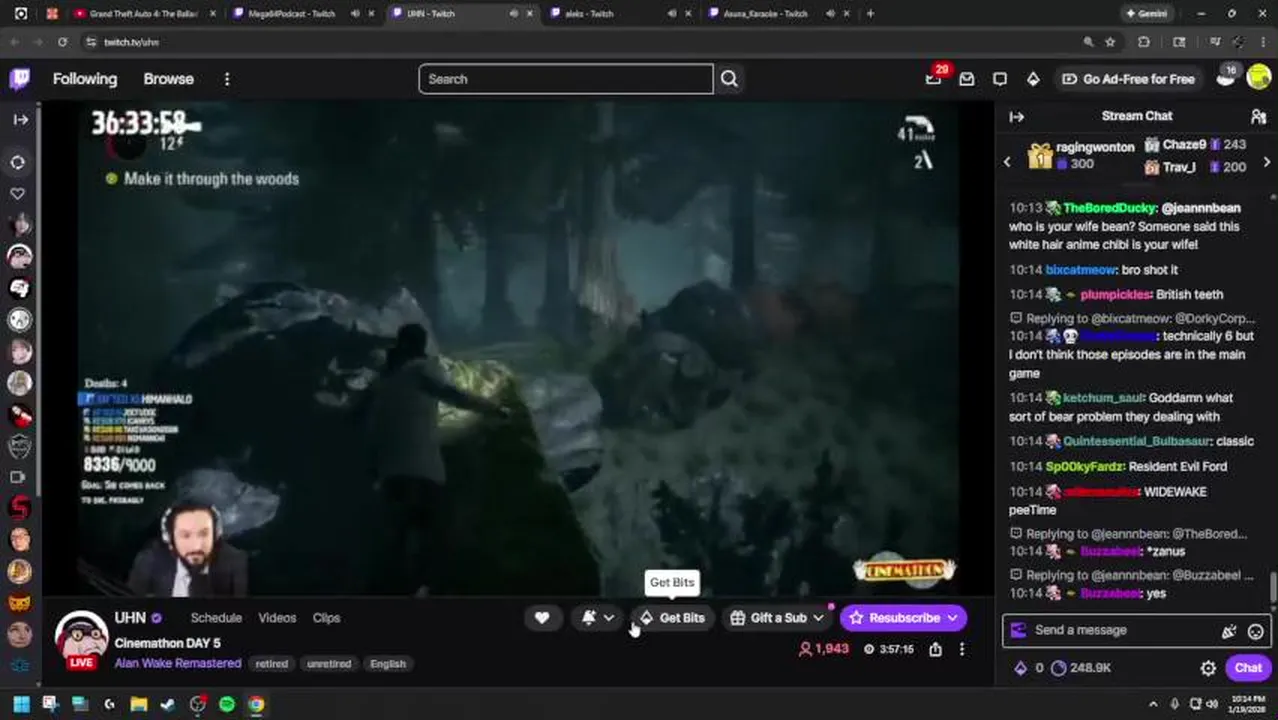This screenshot has height=720, width=1278.
Task: Click the Send a message field
Action: tap(1120, 630)
